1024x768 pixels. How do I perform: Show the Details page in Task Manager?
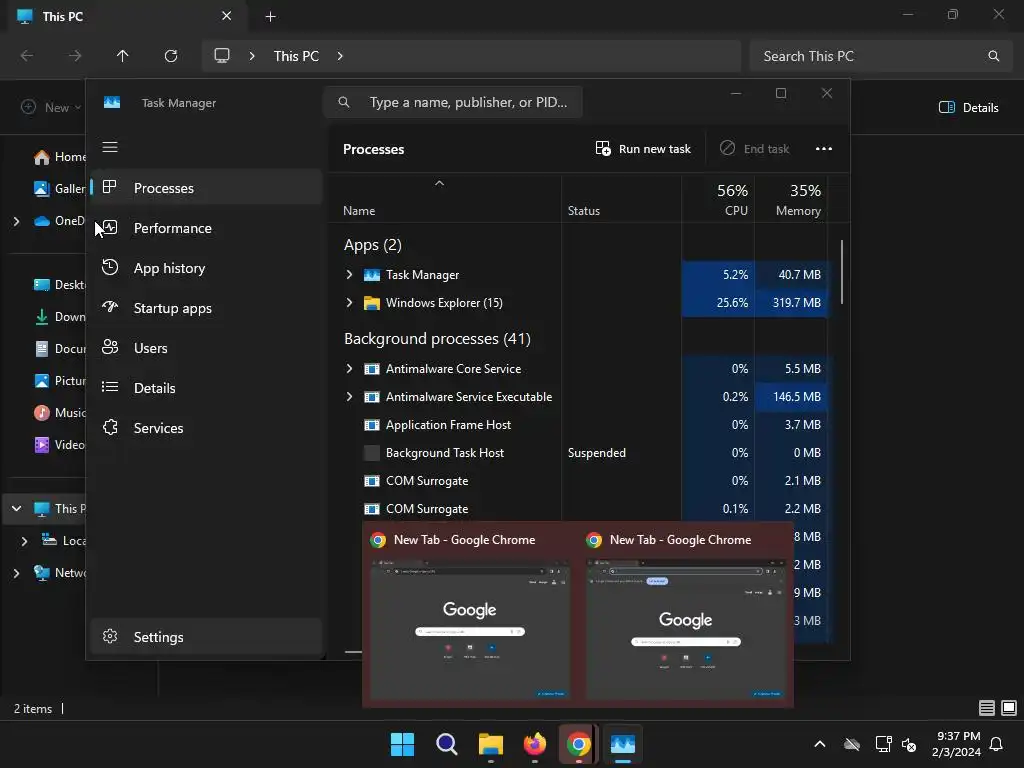pos(206,388)
